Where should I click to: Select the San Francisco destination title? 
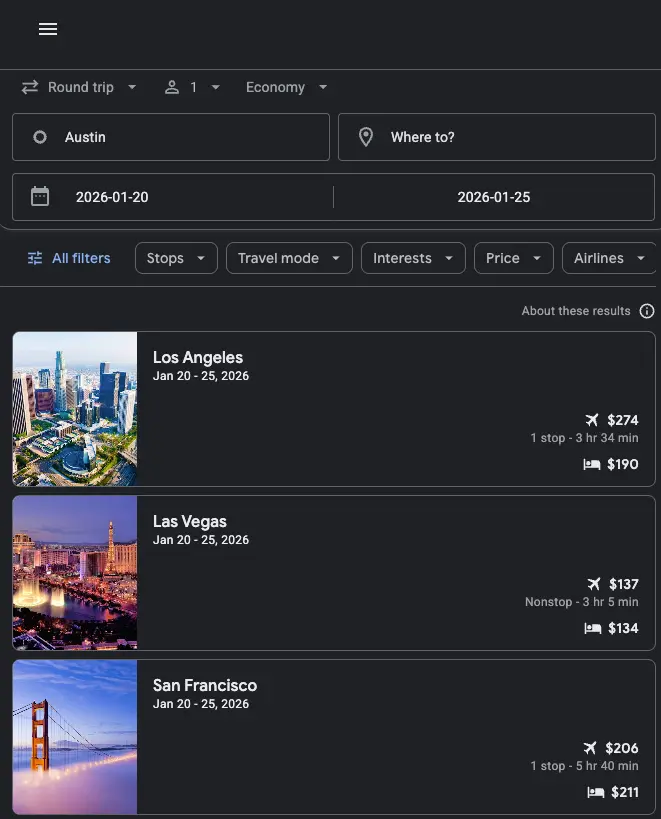(205, 685)
